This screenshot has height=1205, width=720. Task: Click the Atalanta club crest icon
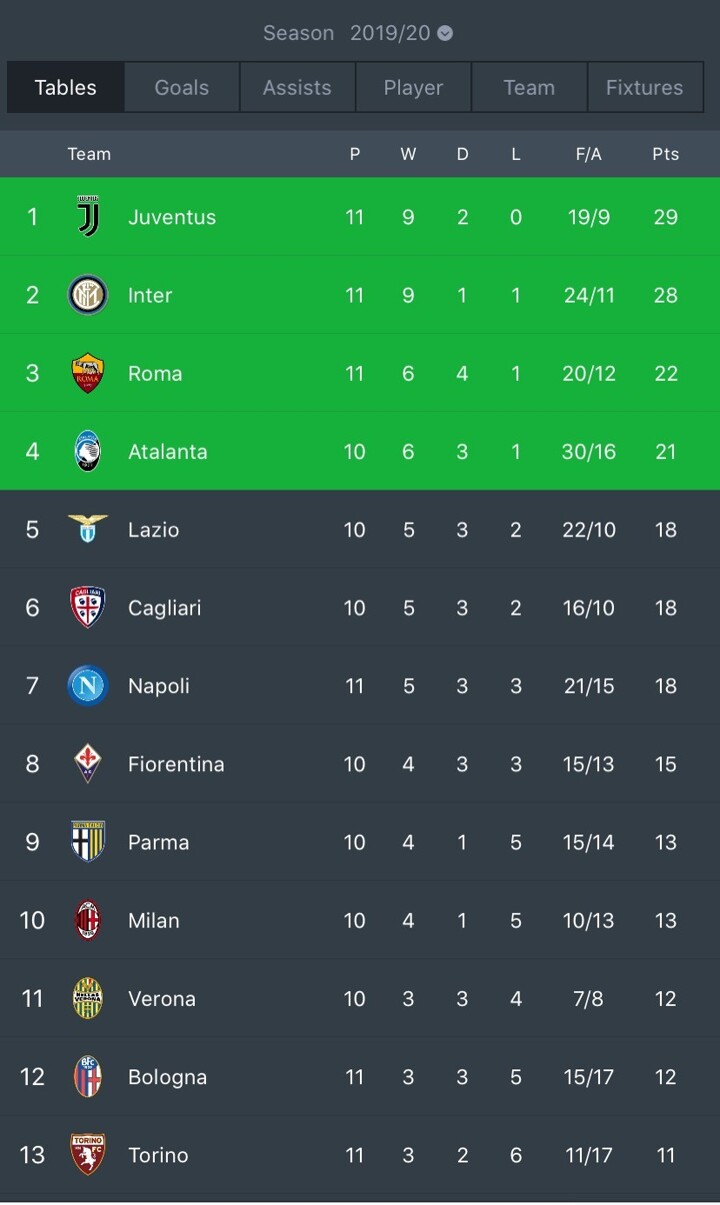(88, 451)
